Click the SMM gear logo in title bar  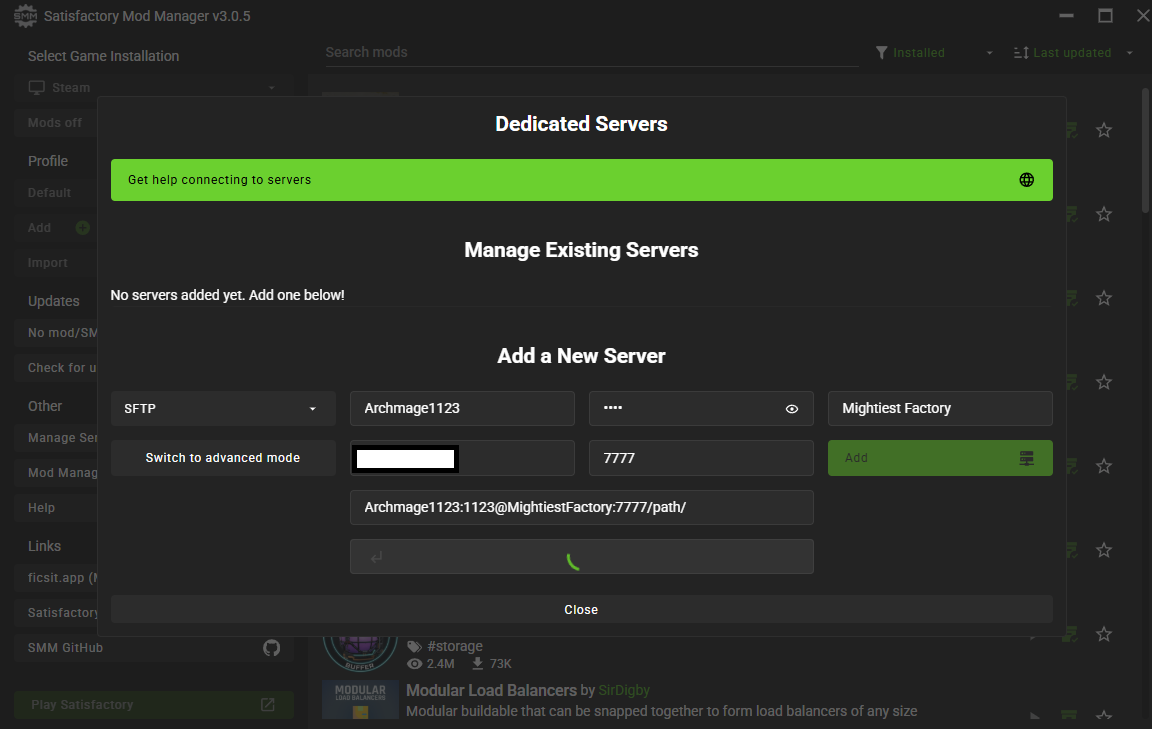coord(25,15)
